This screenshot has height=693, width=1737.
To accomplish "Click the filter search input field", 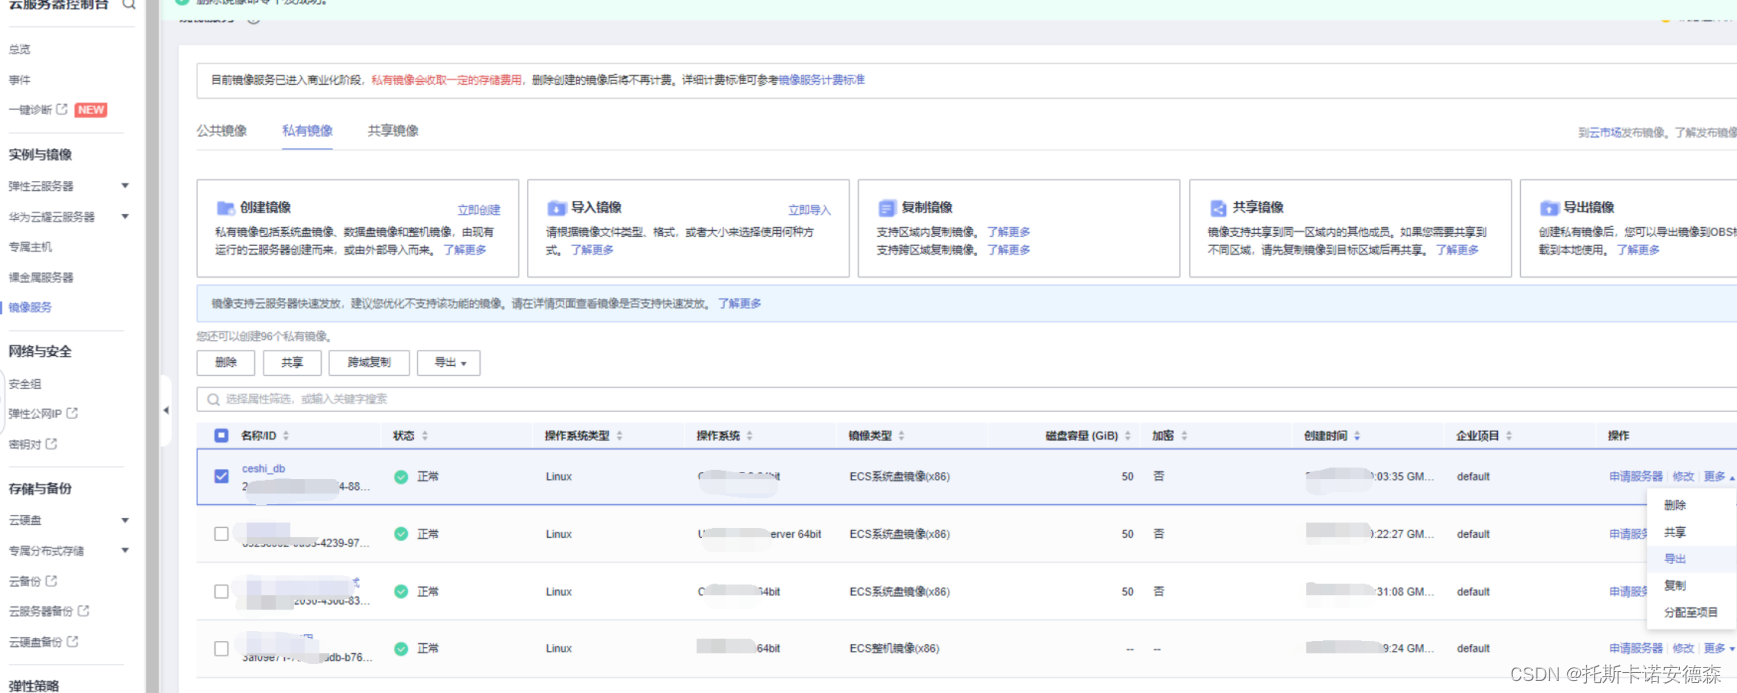I will [968, 399].
